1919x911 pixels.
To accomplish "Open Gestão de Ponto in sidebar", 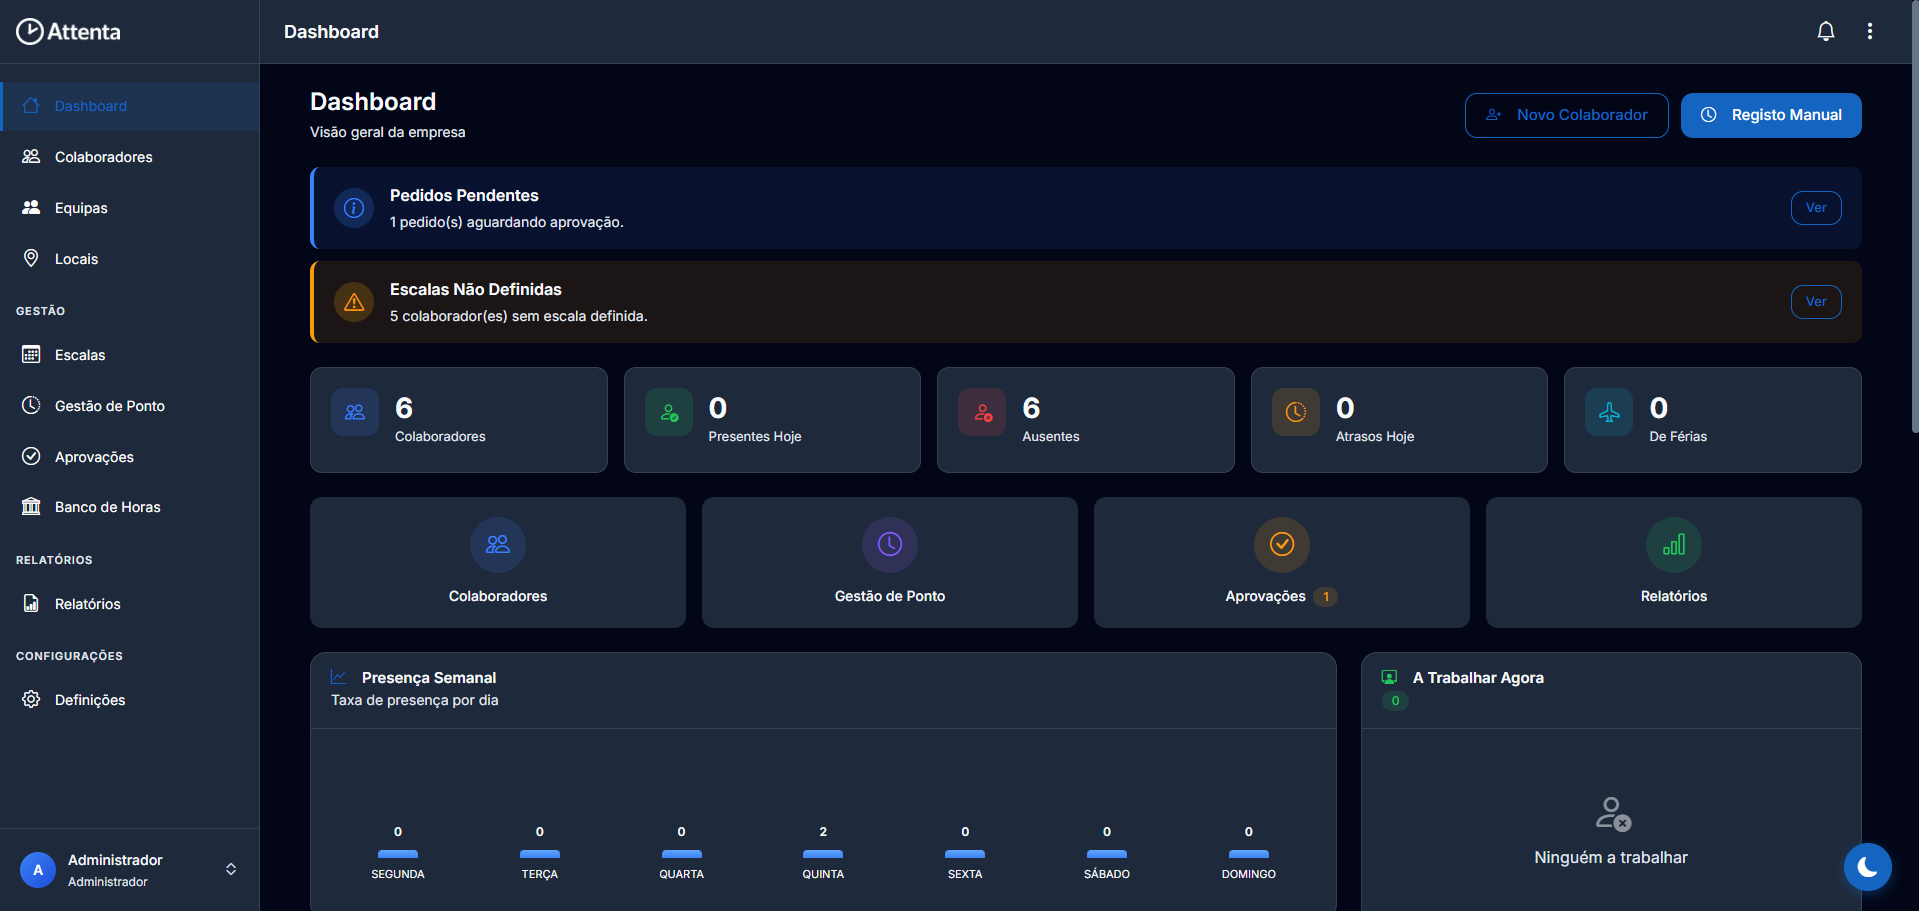I will 130,406.
